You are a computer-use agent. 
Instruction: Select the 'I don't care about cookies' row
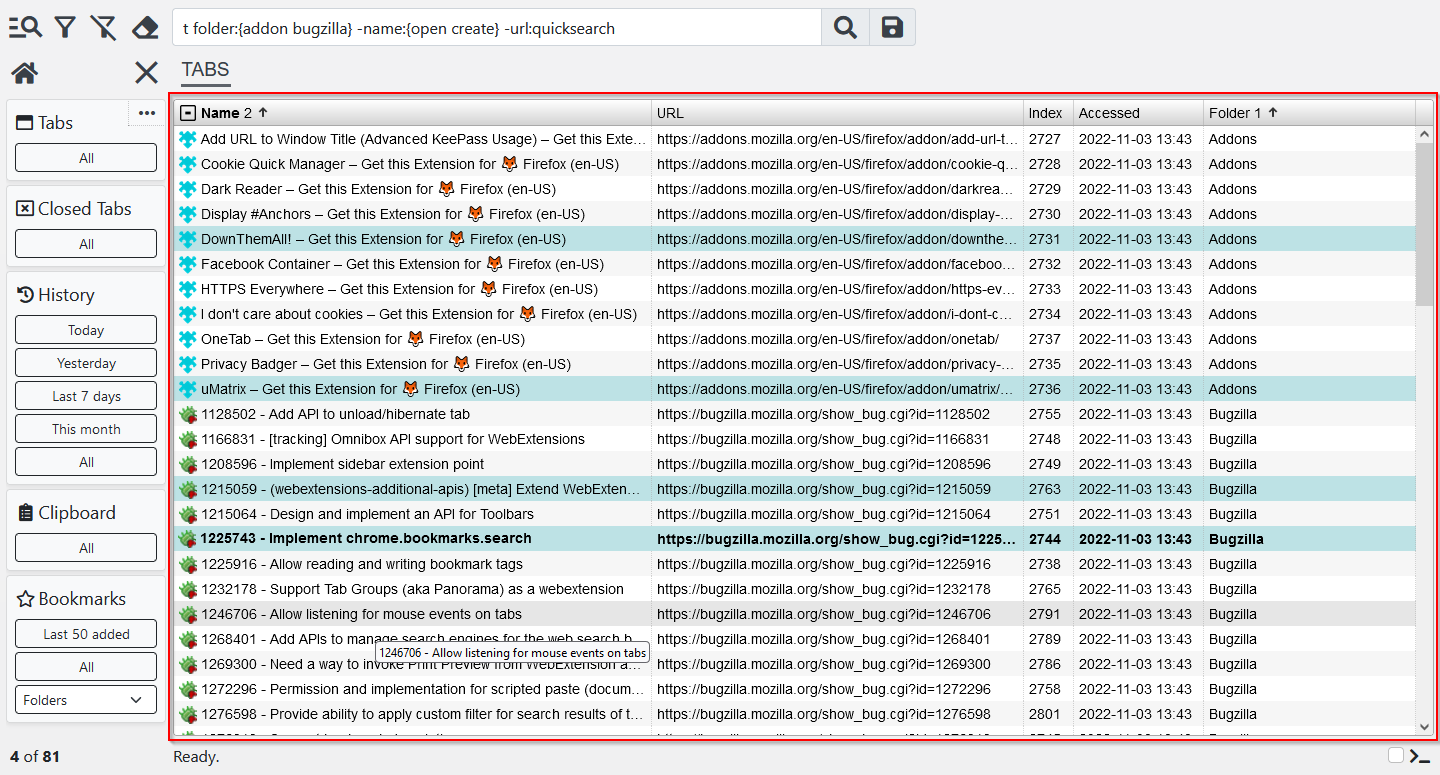pyautogui.click(x=795, y=314)
